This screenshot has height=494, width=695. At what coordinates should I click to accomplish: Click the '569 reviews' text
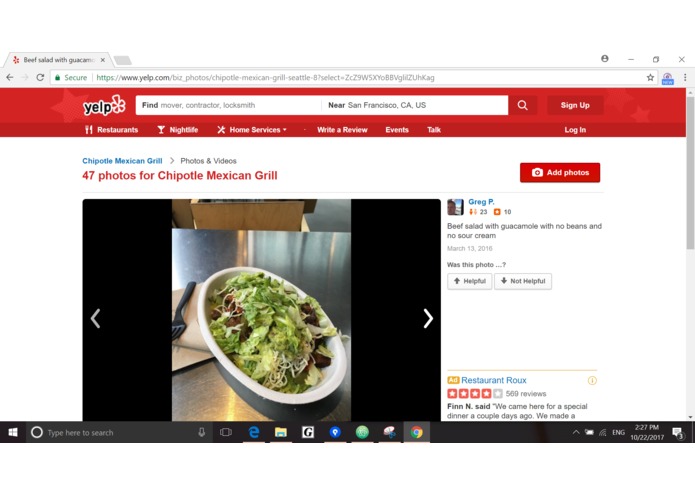(x=526, y=393)
